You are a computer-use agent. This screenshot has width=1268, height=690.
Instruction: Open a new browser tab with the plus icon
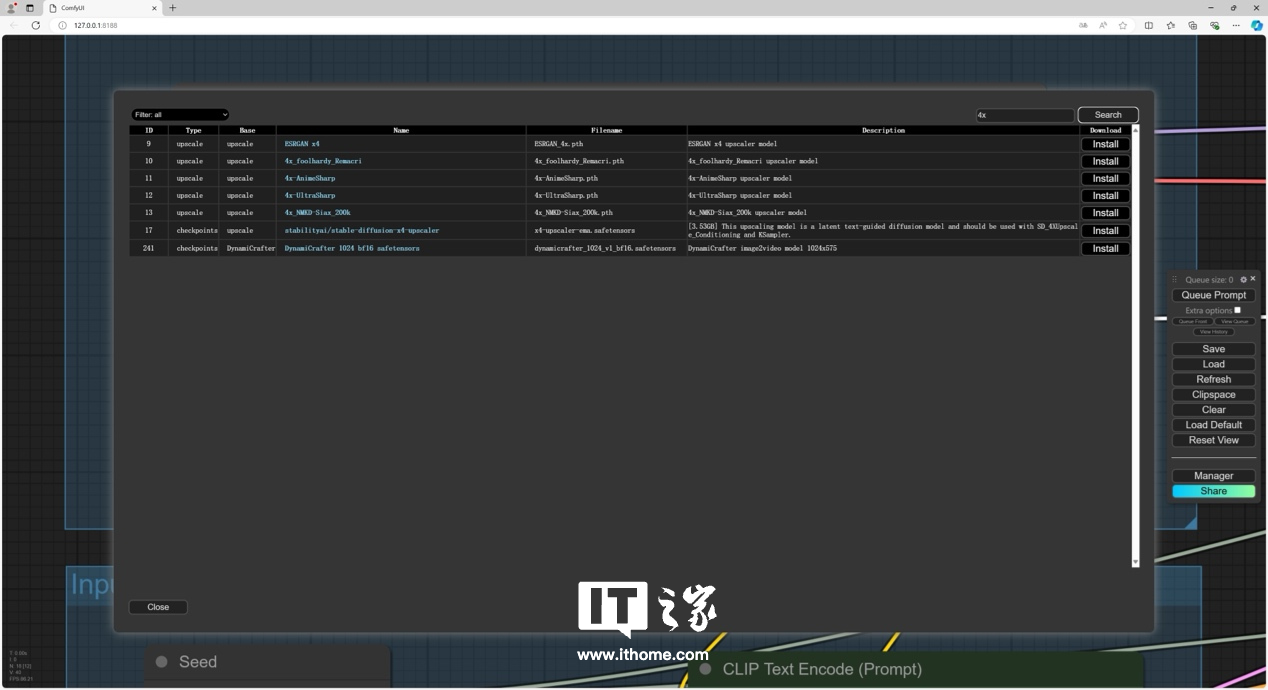173,8
